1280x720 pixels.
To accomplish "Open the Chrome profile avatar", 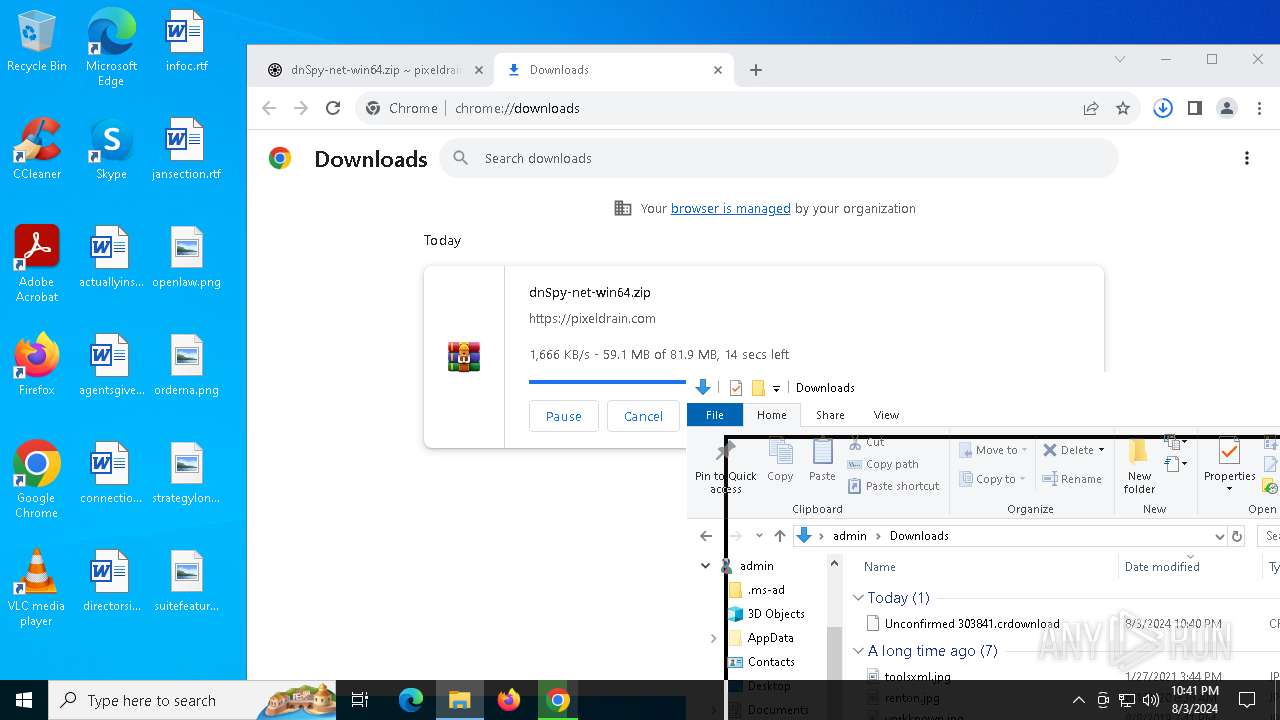I will (x=1227, y=108).
